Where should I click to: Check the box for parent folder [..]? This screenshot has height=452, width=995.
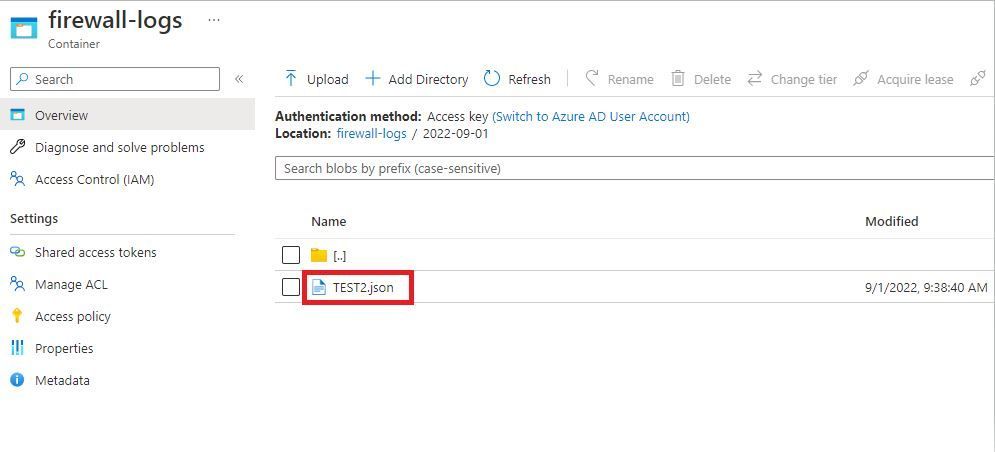pyautogui.click(x=291, y=255)
